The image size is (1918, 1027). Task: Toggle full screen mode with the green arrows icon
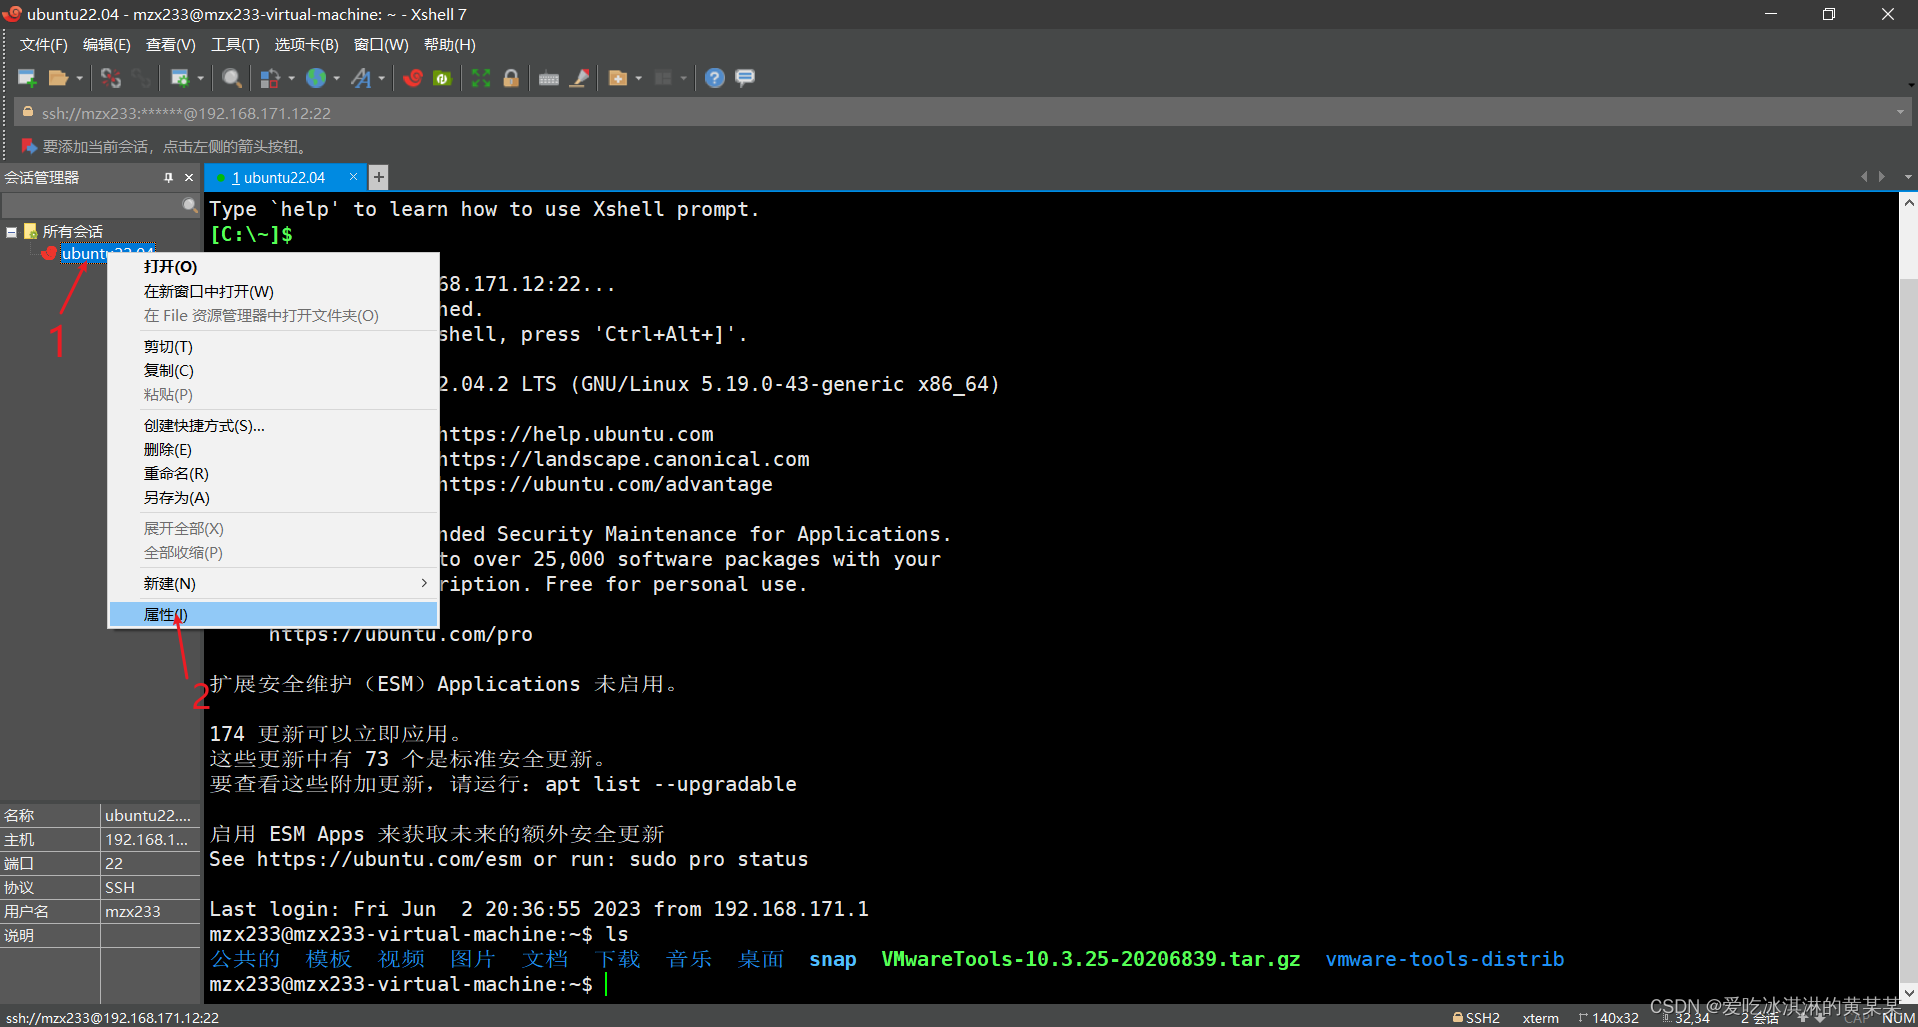[481, 78]
